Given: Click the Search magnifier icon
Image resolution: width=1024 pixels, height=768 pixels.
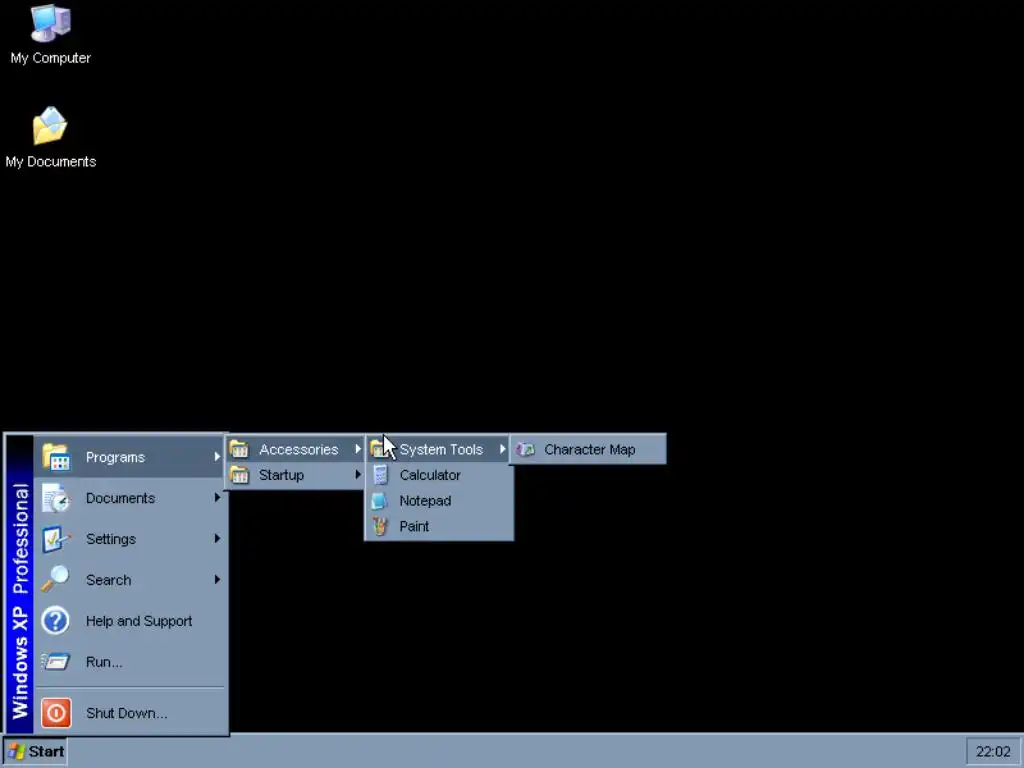Looking at the screenshot, I should click(56, 580).
